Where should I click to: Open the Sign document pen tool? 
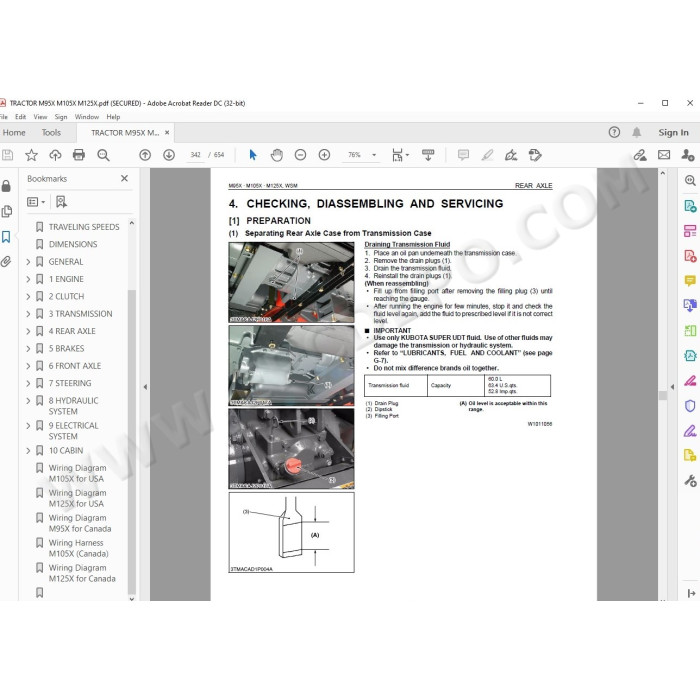pos(511,155)
